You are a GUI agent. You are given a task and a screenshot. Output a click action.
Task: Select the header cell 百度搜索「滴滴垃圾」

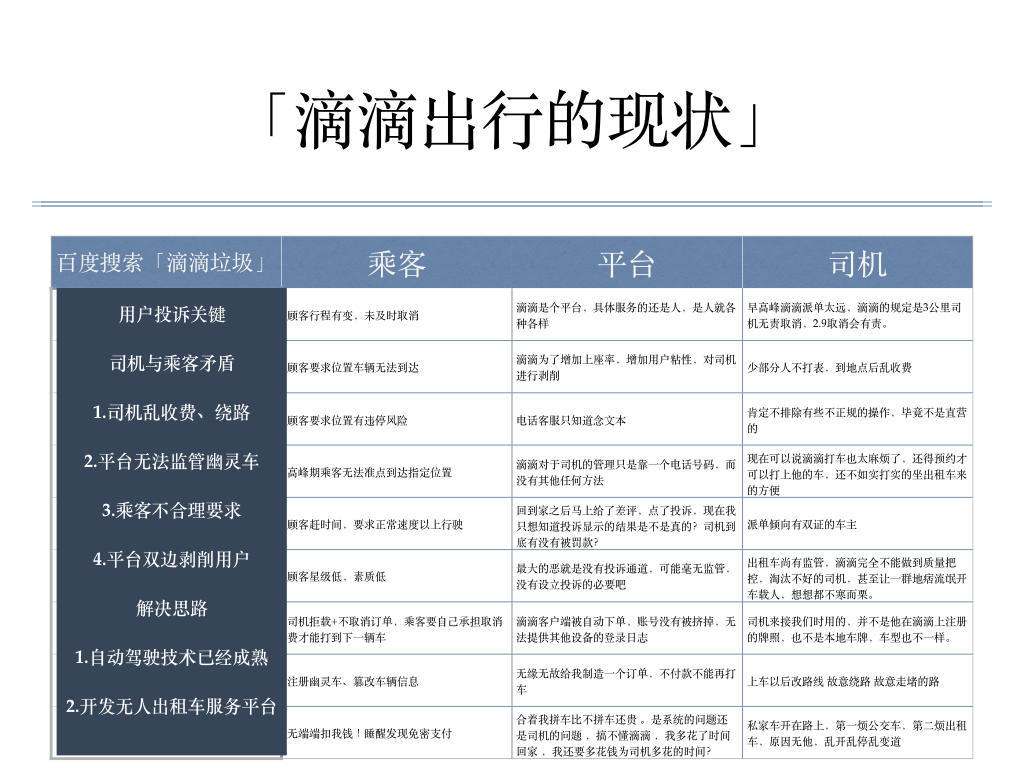[x=166, y=263]
